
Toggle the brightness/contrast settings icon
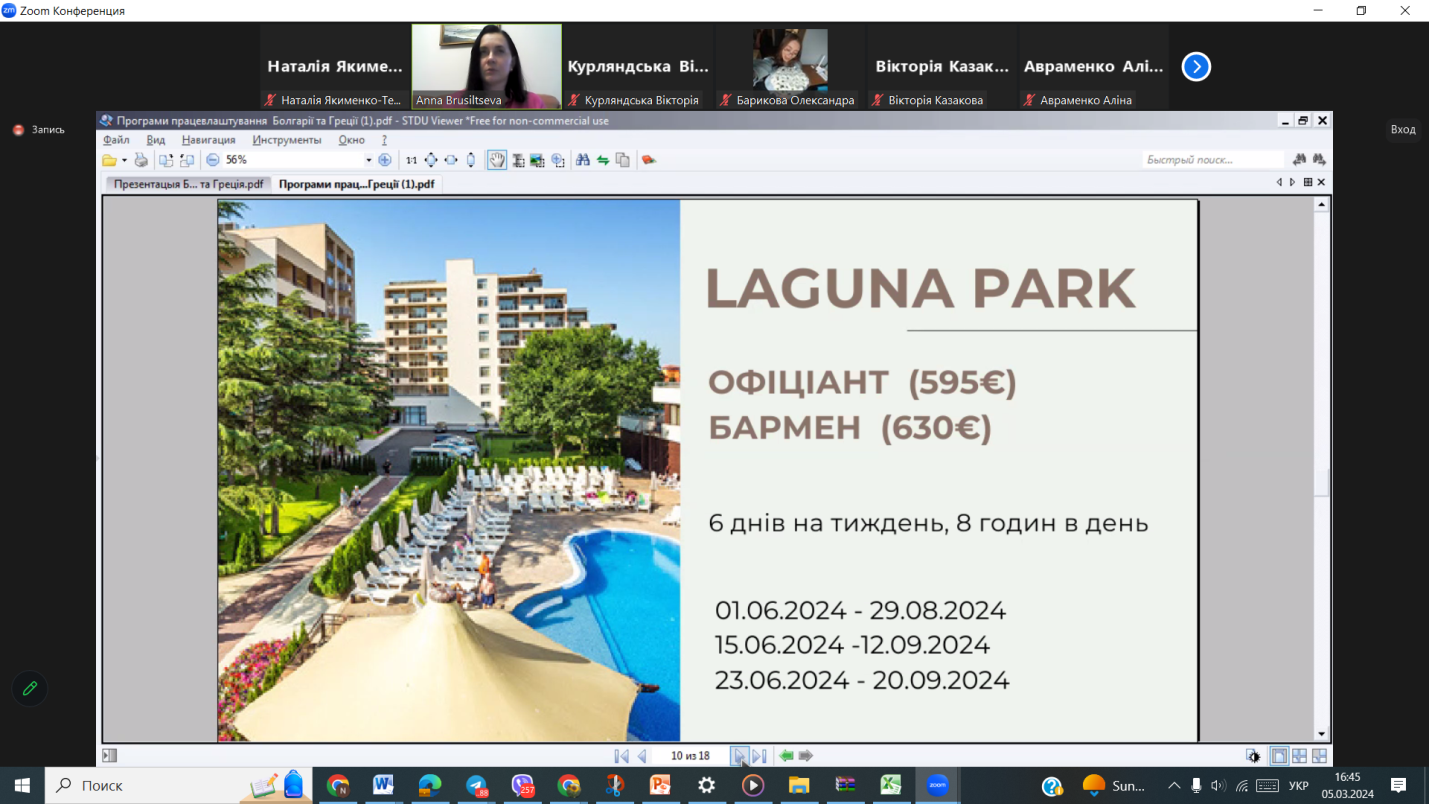[1253, 756]
